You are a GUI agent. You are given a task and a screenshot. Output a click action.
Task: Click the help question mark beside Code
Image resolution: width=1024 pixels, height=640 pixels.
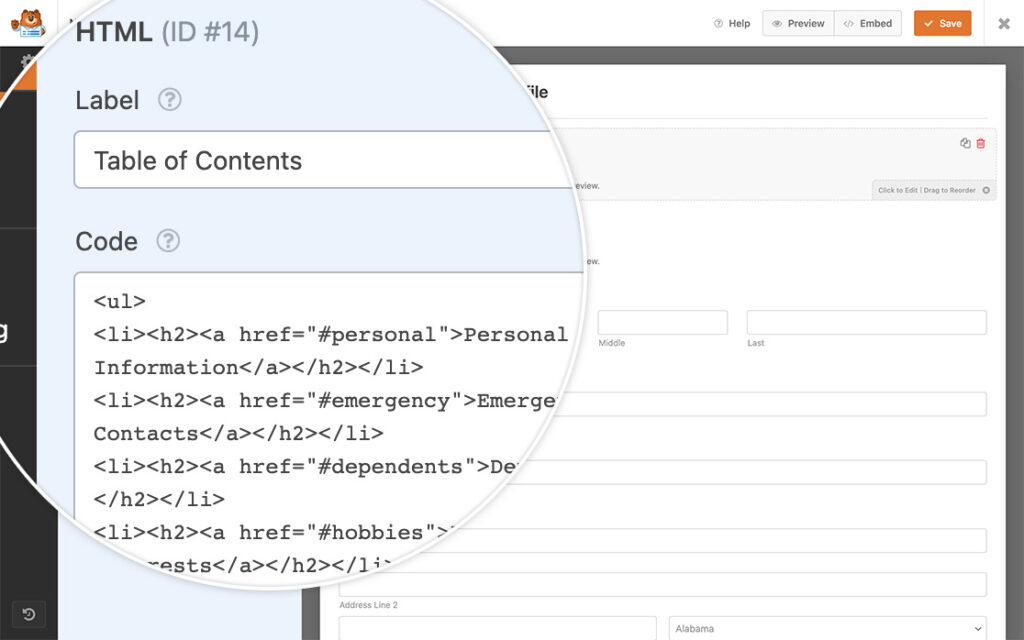[168, 241]
